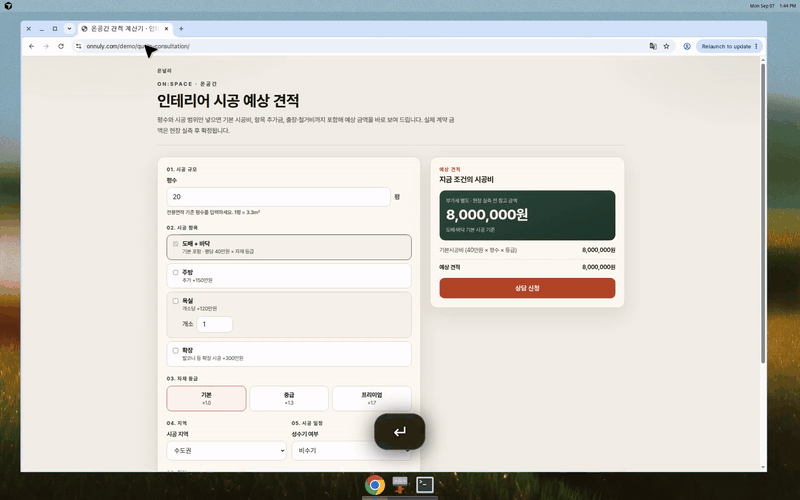This screenshot has width=800, height=500.
Task: Click the 상담 신청 button
Action: point(527,288)
